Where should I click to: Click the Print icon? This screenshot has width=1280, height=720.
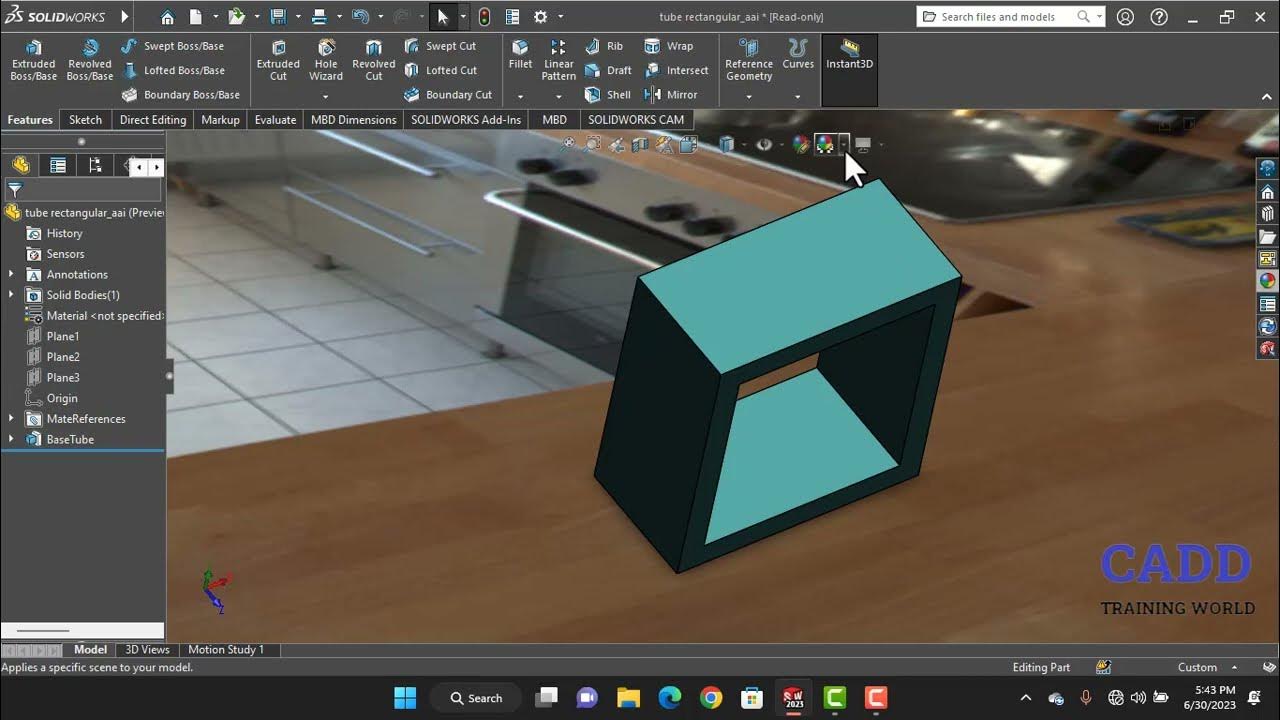[x=319, y=17]
